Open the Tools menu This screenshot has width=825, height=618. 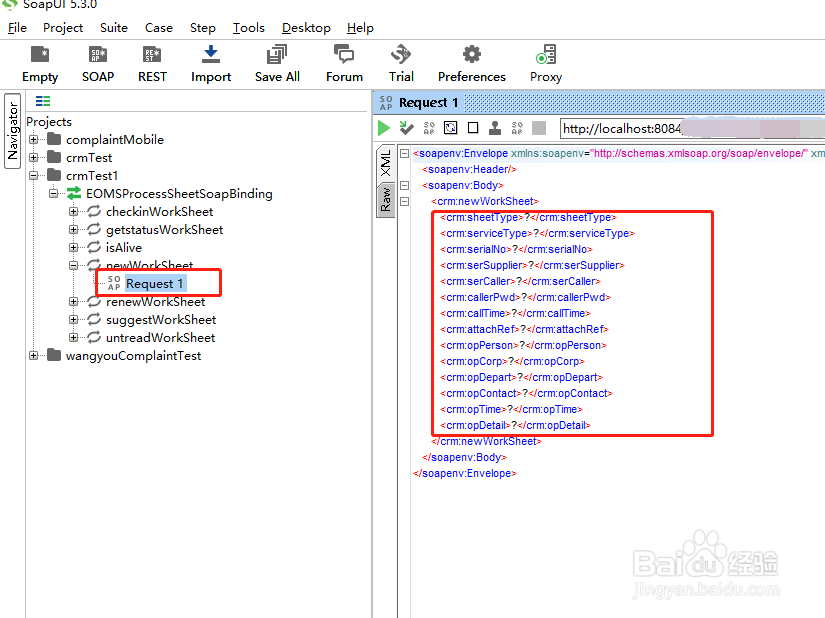[248, 28]
